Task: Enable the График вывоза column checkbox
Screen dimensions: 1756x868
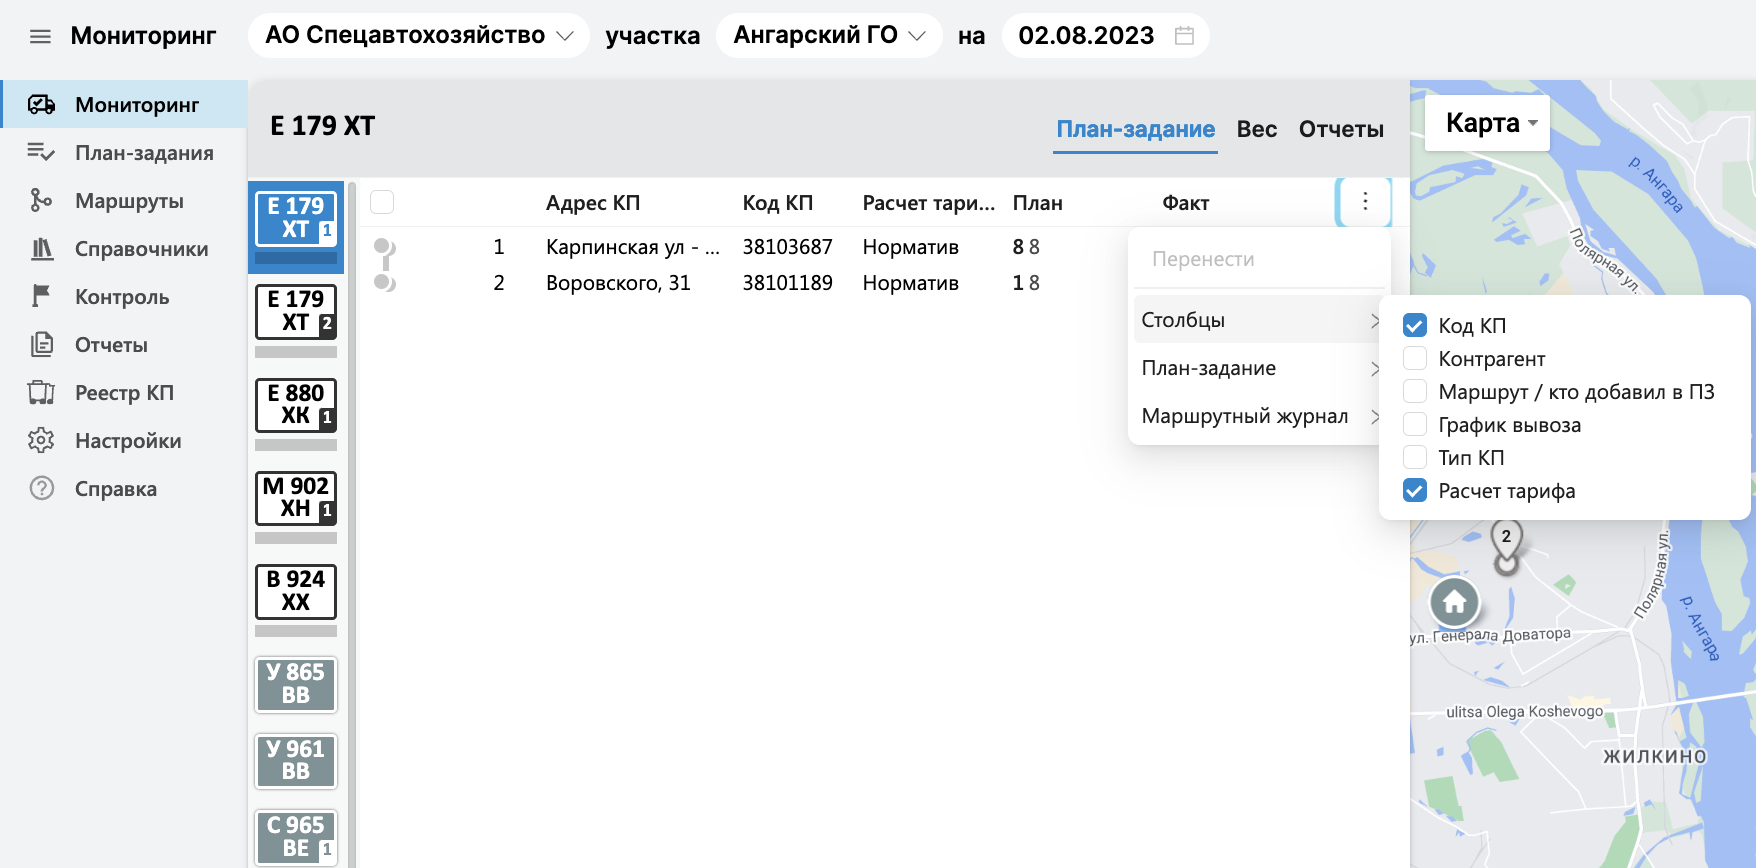Action: (x=1414, y=424)
